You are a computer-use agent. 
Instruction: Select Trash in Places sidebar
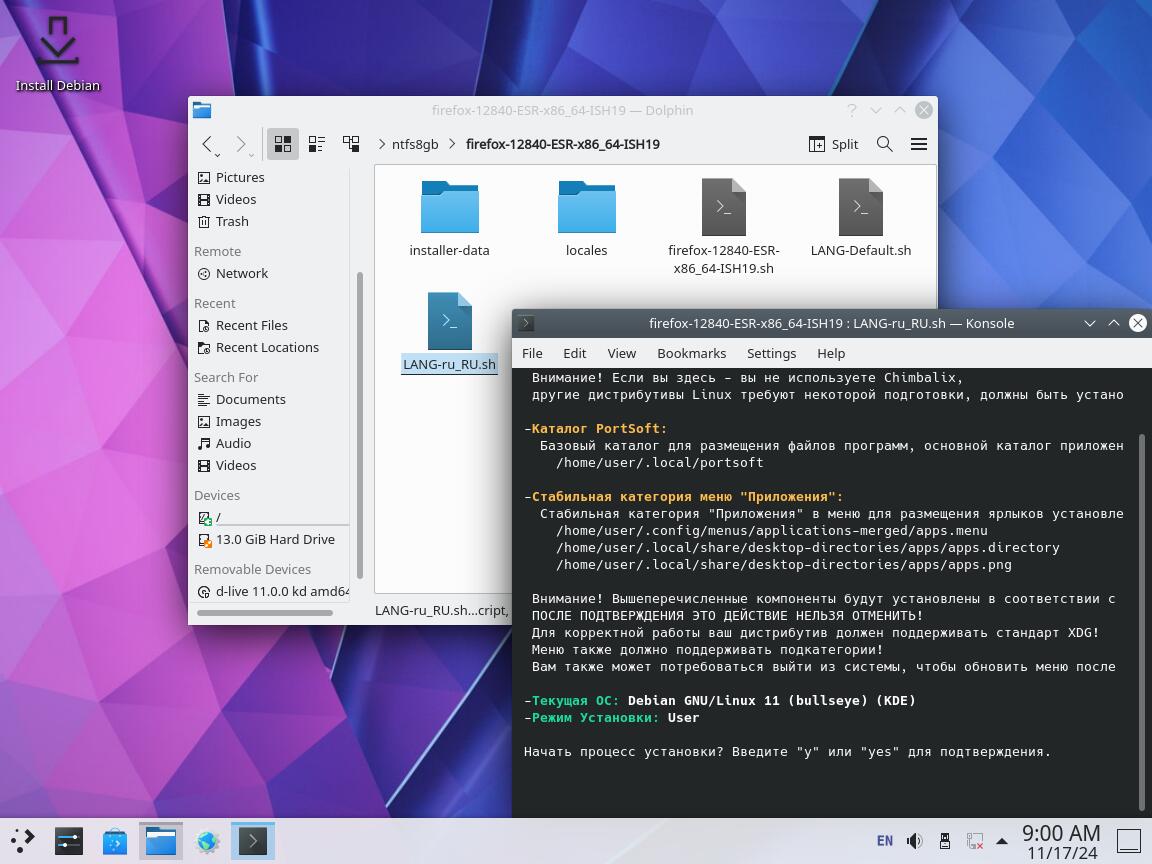(x=231, y=221)
